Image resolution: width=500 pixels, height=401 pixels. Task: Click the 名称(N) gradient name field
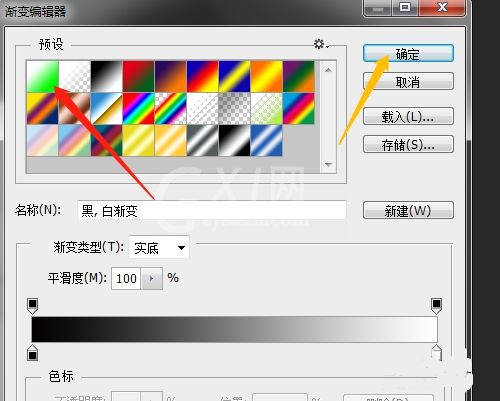click(212, 210)
